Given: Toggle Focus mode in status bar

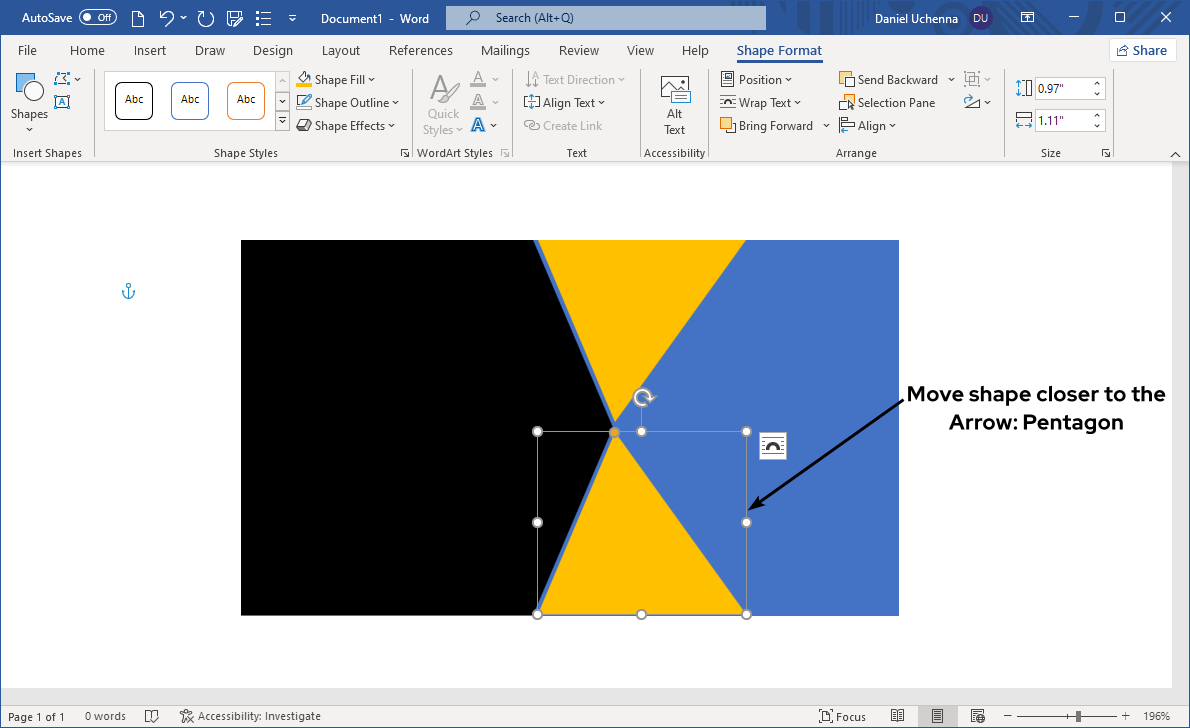Looking at the screenshot, I should 842,716.
